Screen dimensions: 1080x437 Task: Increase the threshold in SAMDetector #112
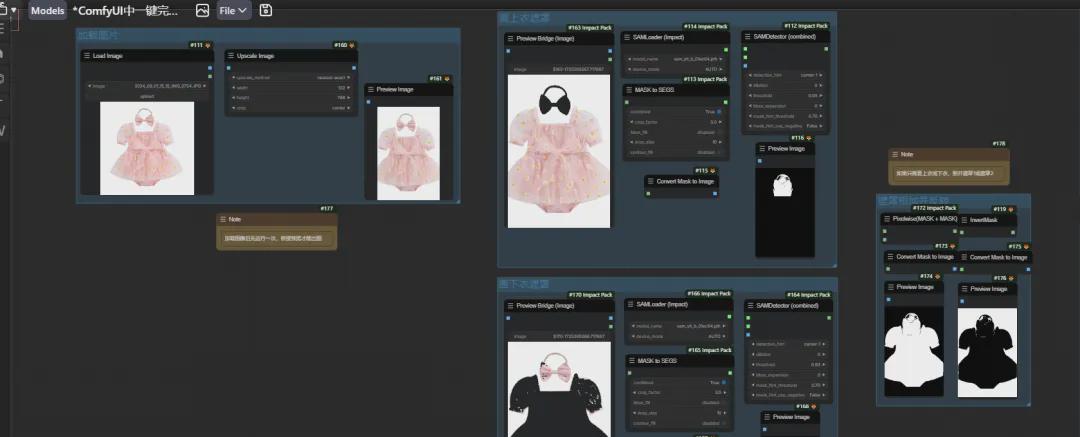pos(822,95)
